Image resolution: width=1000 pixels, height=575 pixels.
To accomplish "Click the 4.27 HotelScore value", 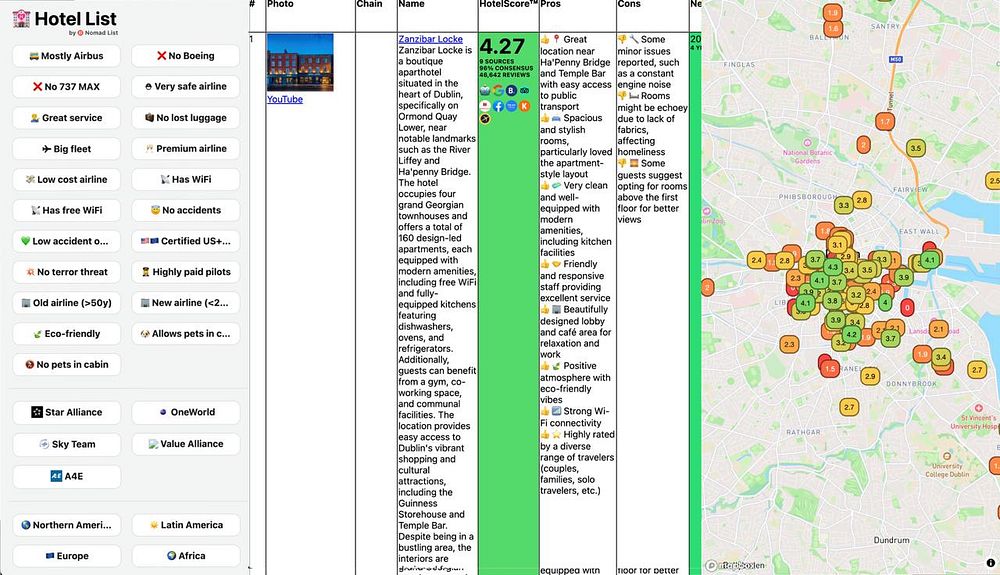I will click(x=502, y=47).
